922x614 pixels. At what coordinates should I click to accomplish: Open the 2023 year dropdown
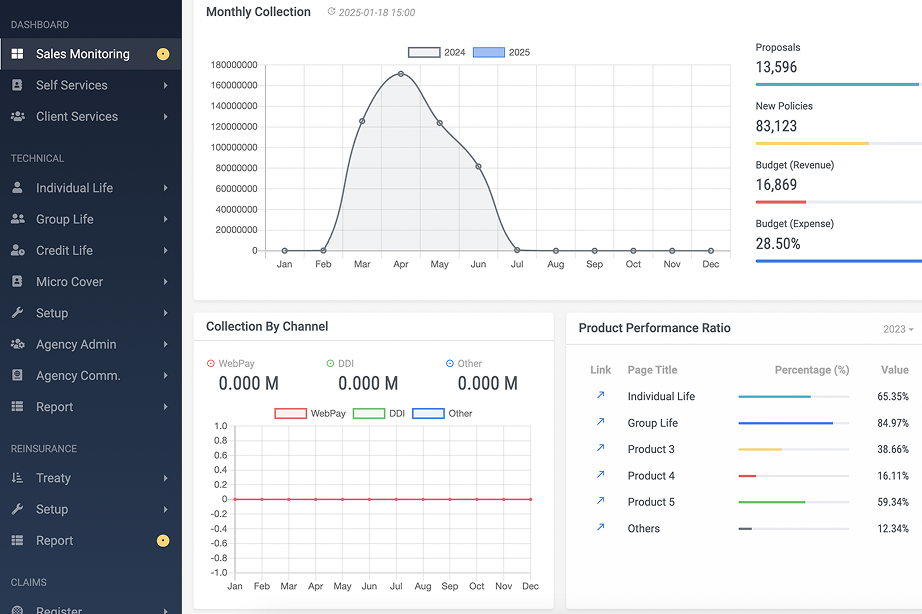pyautogui.click(x=897, y=329)
